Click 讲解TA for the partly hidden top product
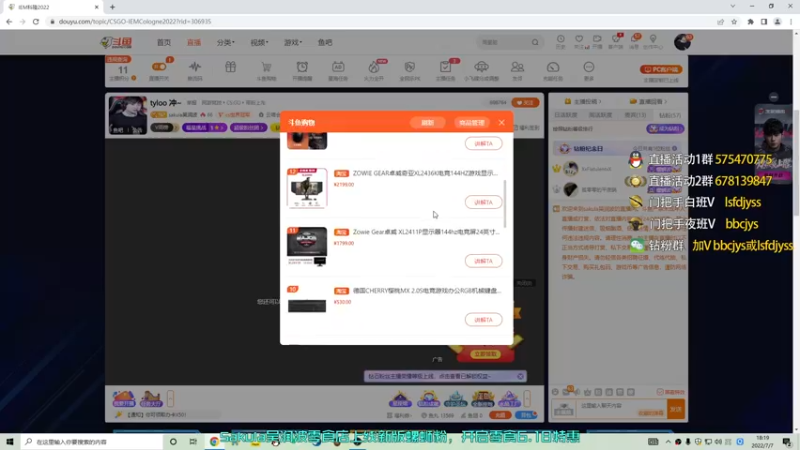Screen dimensions: 800x450 point(483,143)
